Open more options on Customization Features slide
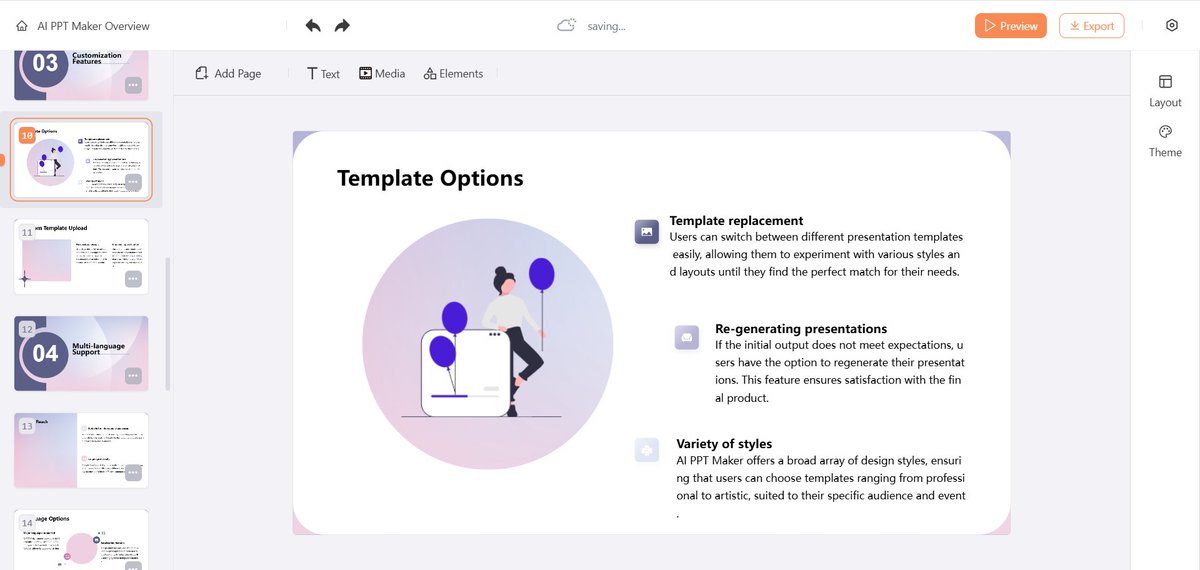 point(133,86)
